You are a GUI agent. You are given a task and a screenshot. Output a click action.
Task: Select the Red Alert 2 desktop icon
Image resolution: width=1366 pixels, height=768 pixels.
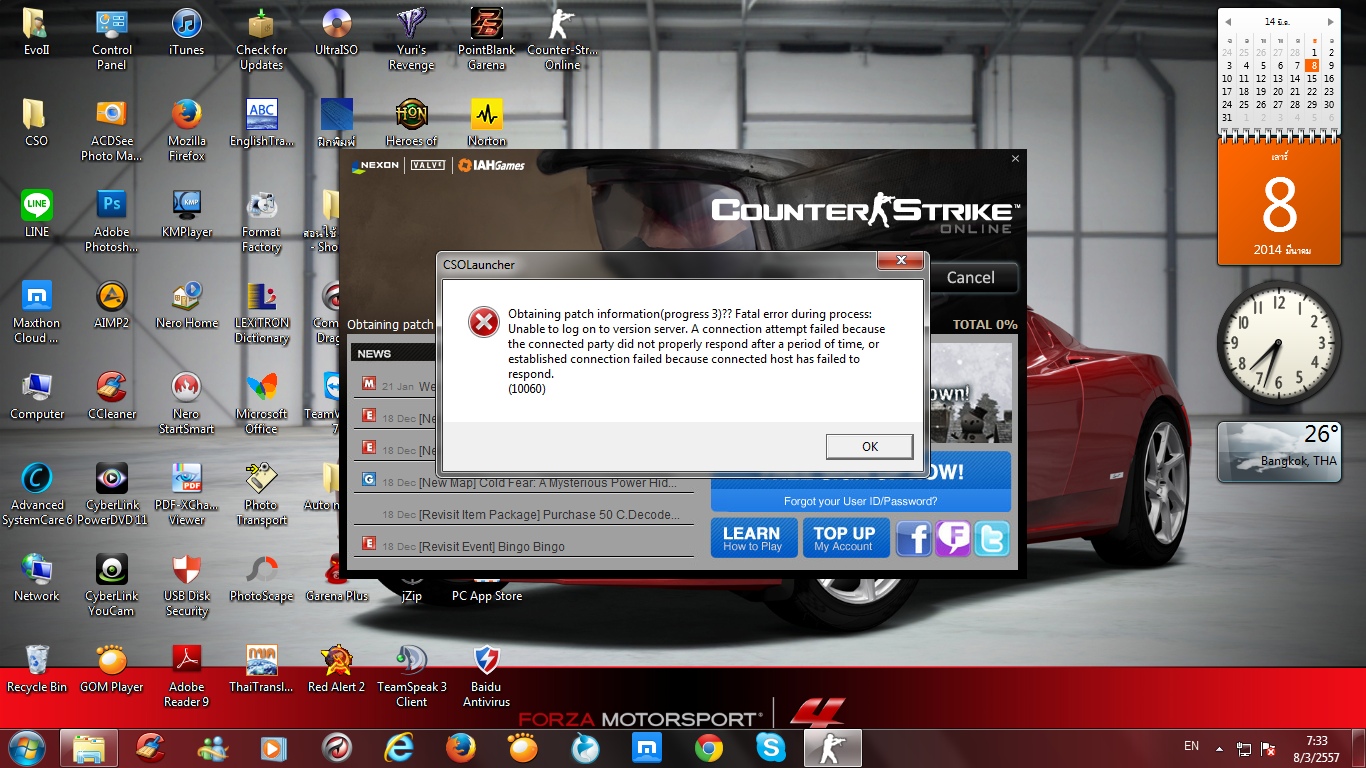[x=337, y=669]
